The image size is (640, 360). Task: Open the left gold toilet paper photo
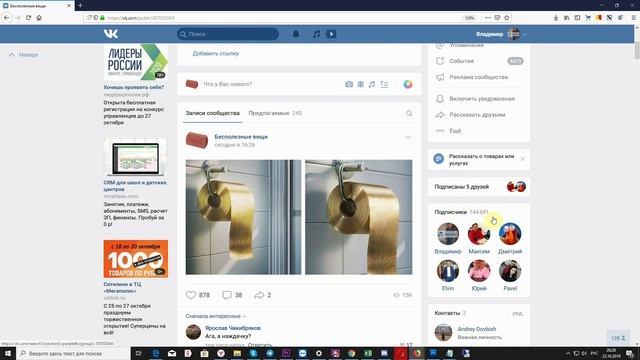tap(243, 217)
